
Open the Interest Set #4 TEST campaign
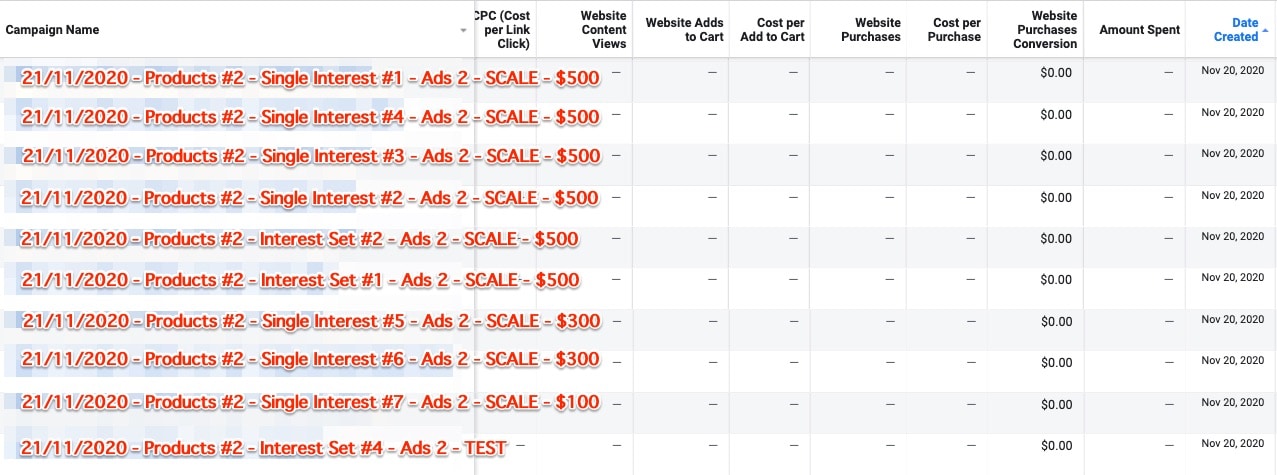coord(263,448)
